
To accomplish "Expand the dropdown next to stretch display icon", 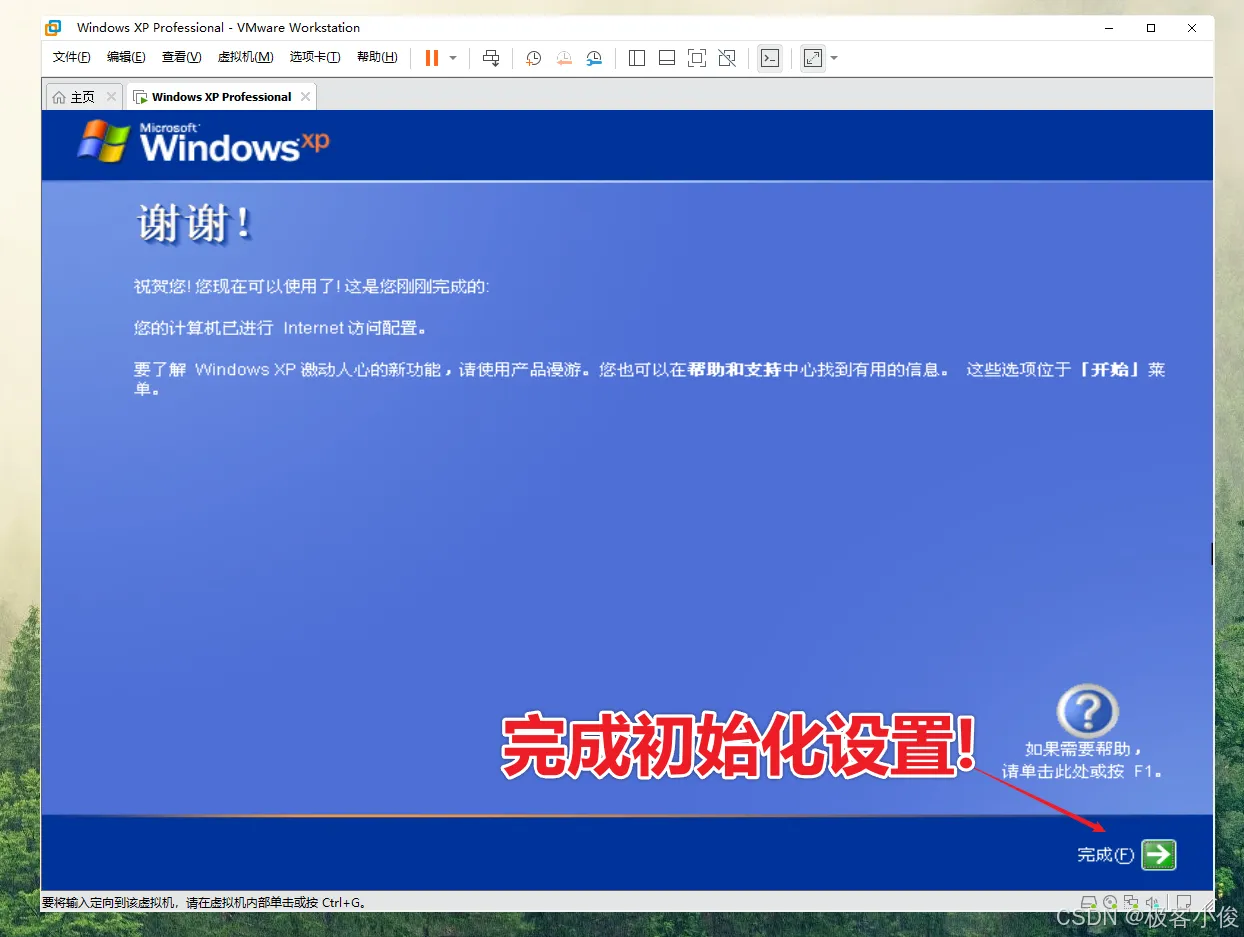I will 834,58.
